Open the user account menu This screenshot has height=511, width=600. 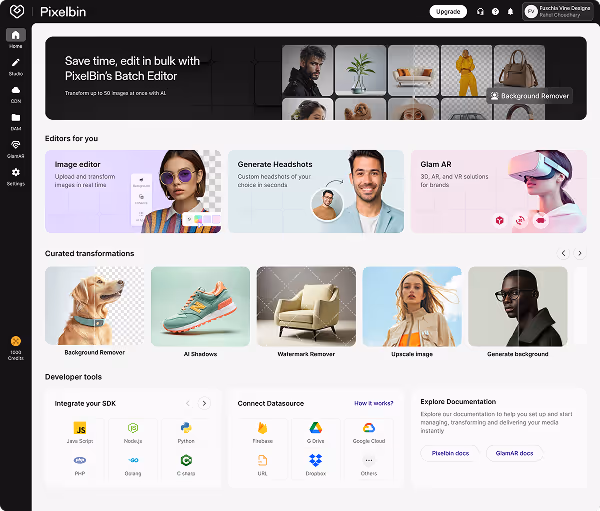tap(558, 11)
